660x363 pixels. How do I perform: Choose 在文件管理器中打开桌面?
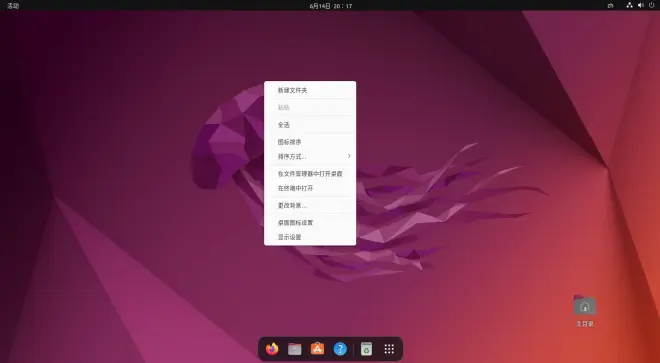pyautogui.click(x=310, y=173)
